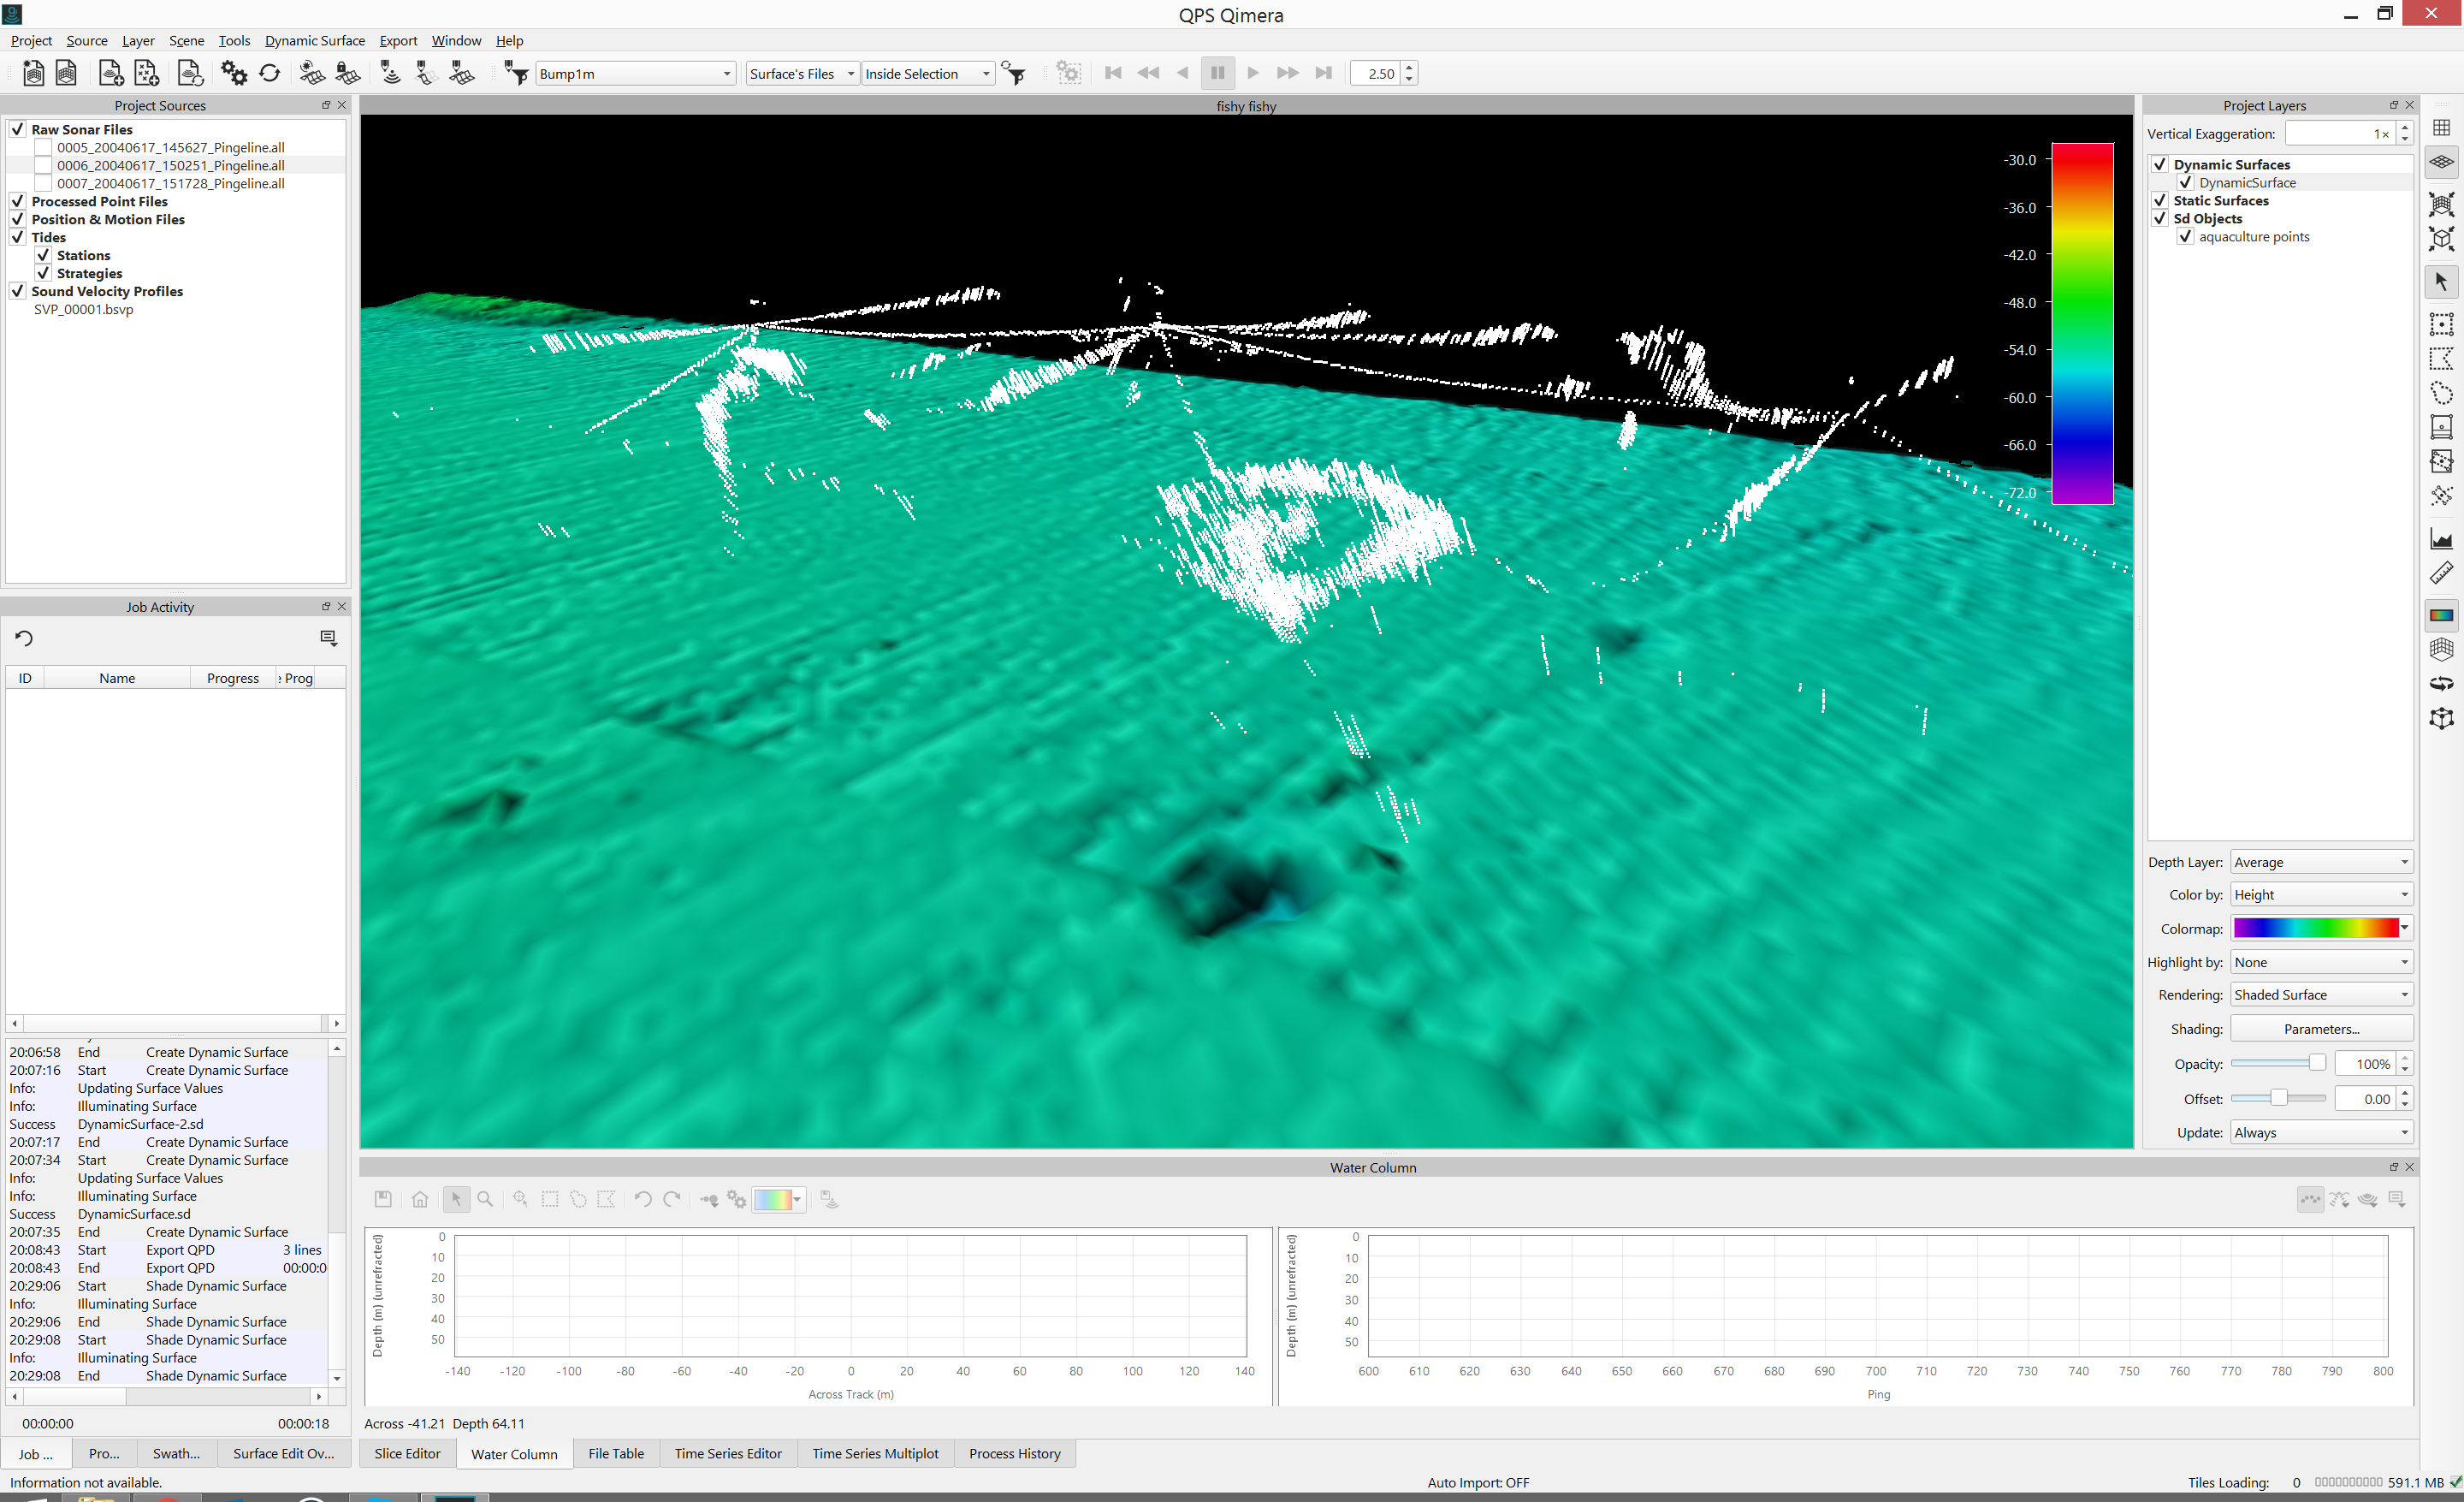Switch to the Slice Editor tab
The width and height of the screenshot is (2464, 1502).
point(407,1453)
